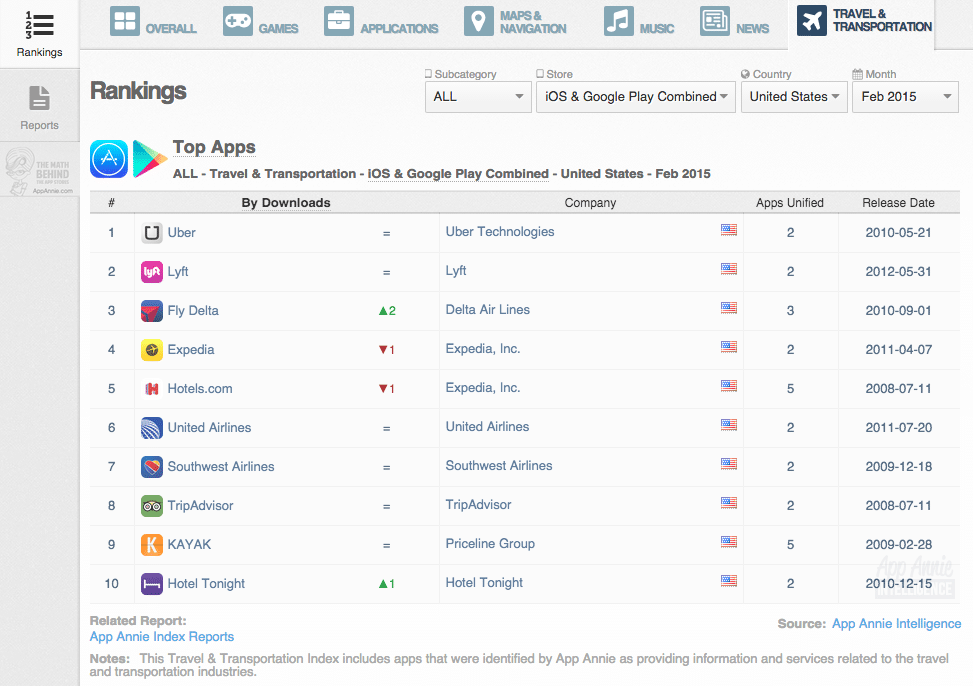The height and width of the screenshot is (686, 973).
Task: Click the Release Date column header
Action: pos(898,203)
